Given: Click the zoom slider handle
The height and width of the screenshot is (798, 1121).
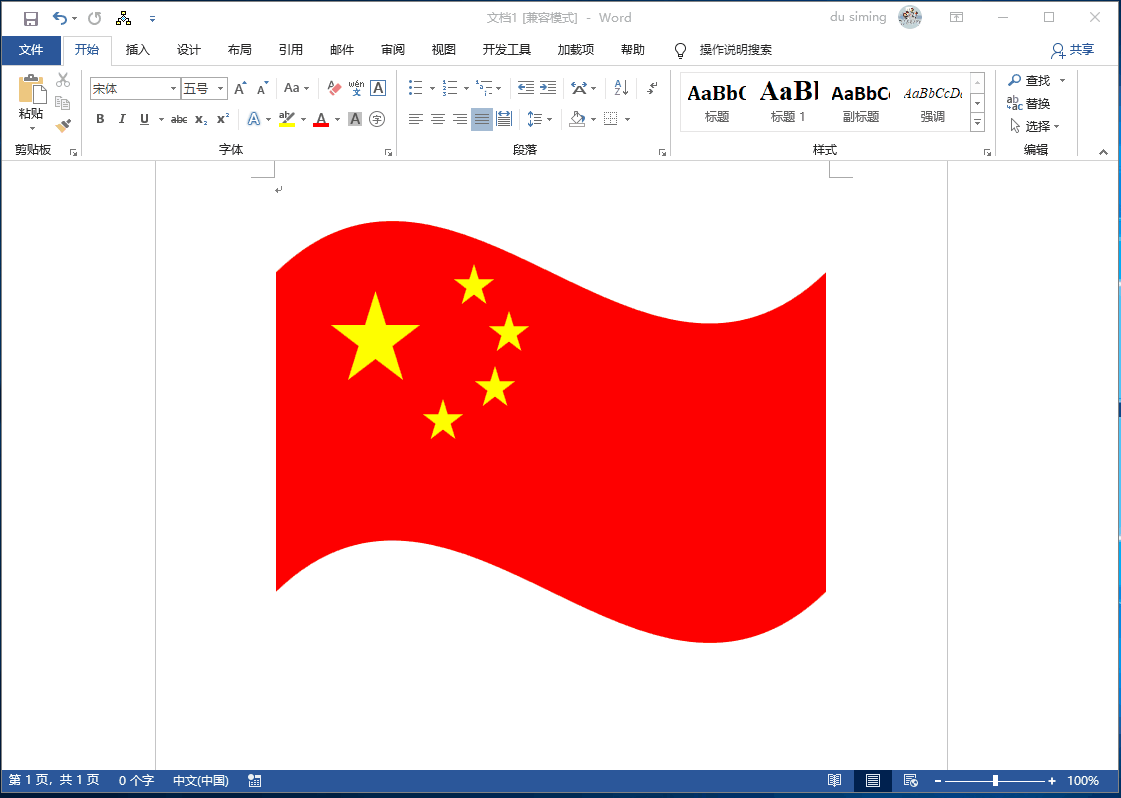Looking at the screenshot, I should [995, 781].
